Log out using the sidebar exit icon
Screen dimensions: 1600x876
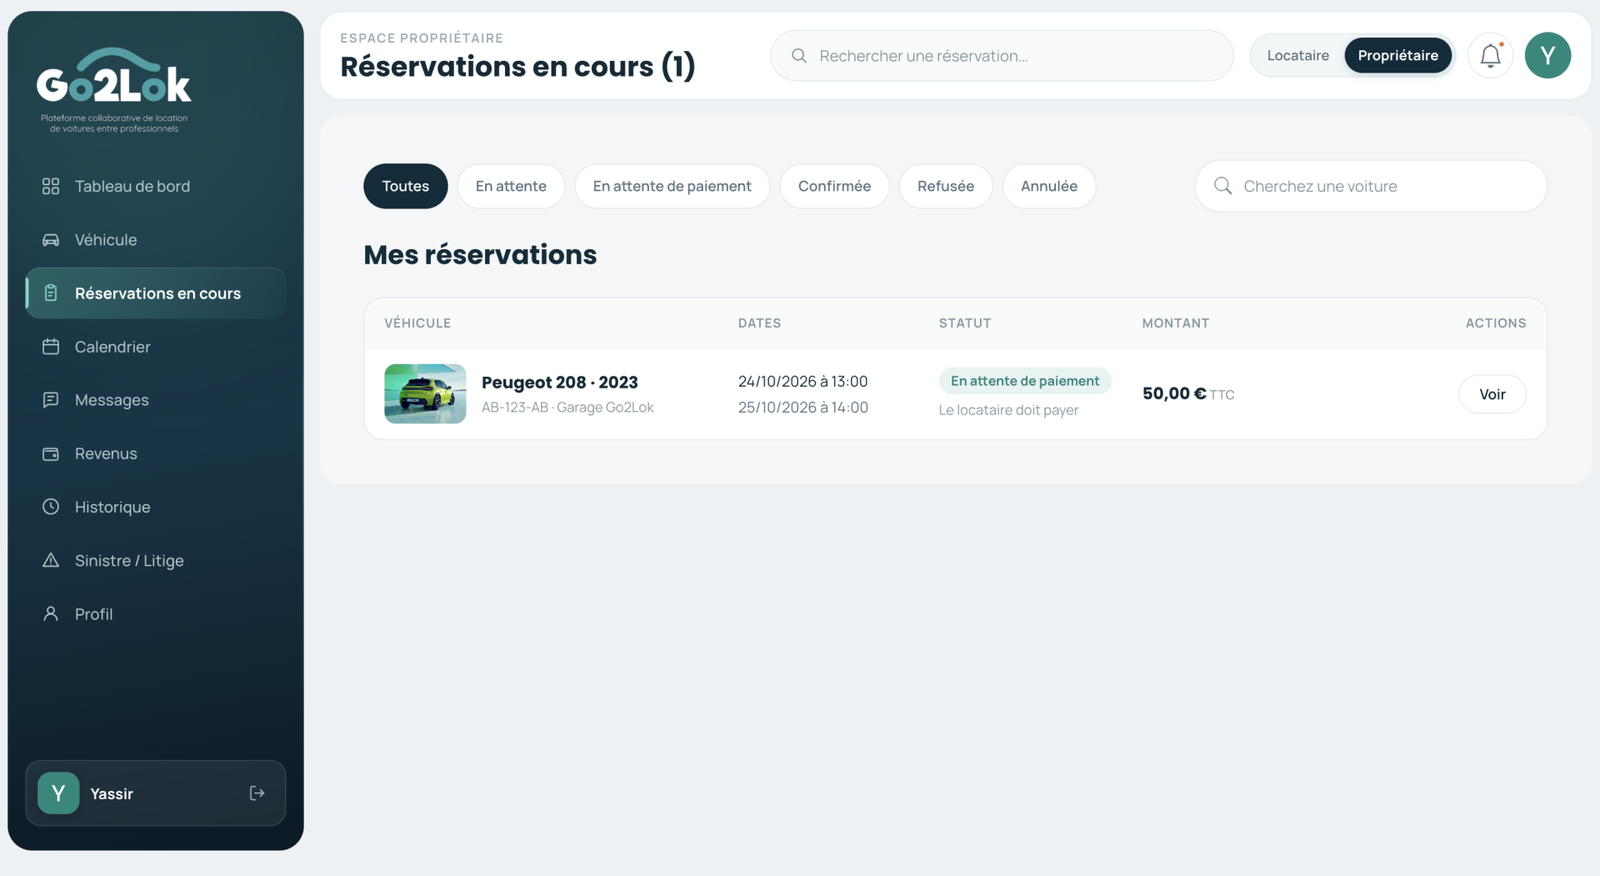[257, 793]
